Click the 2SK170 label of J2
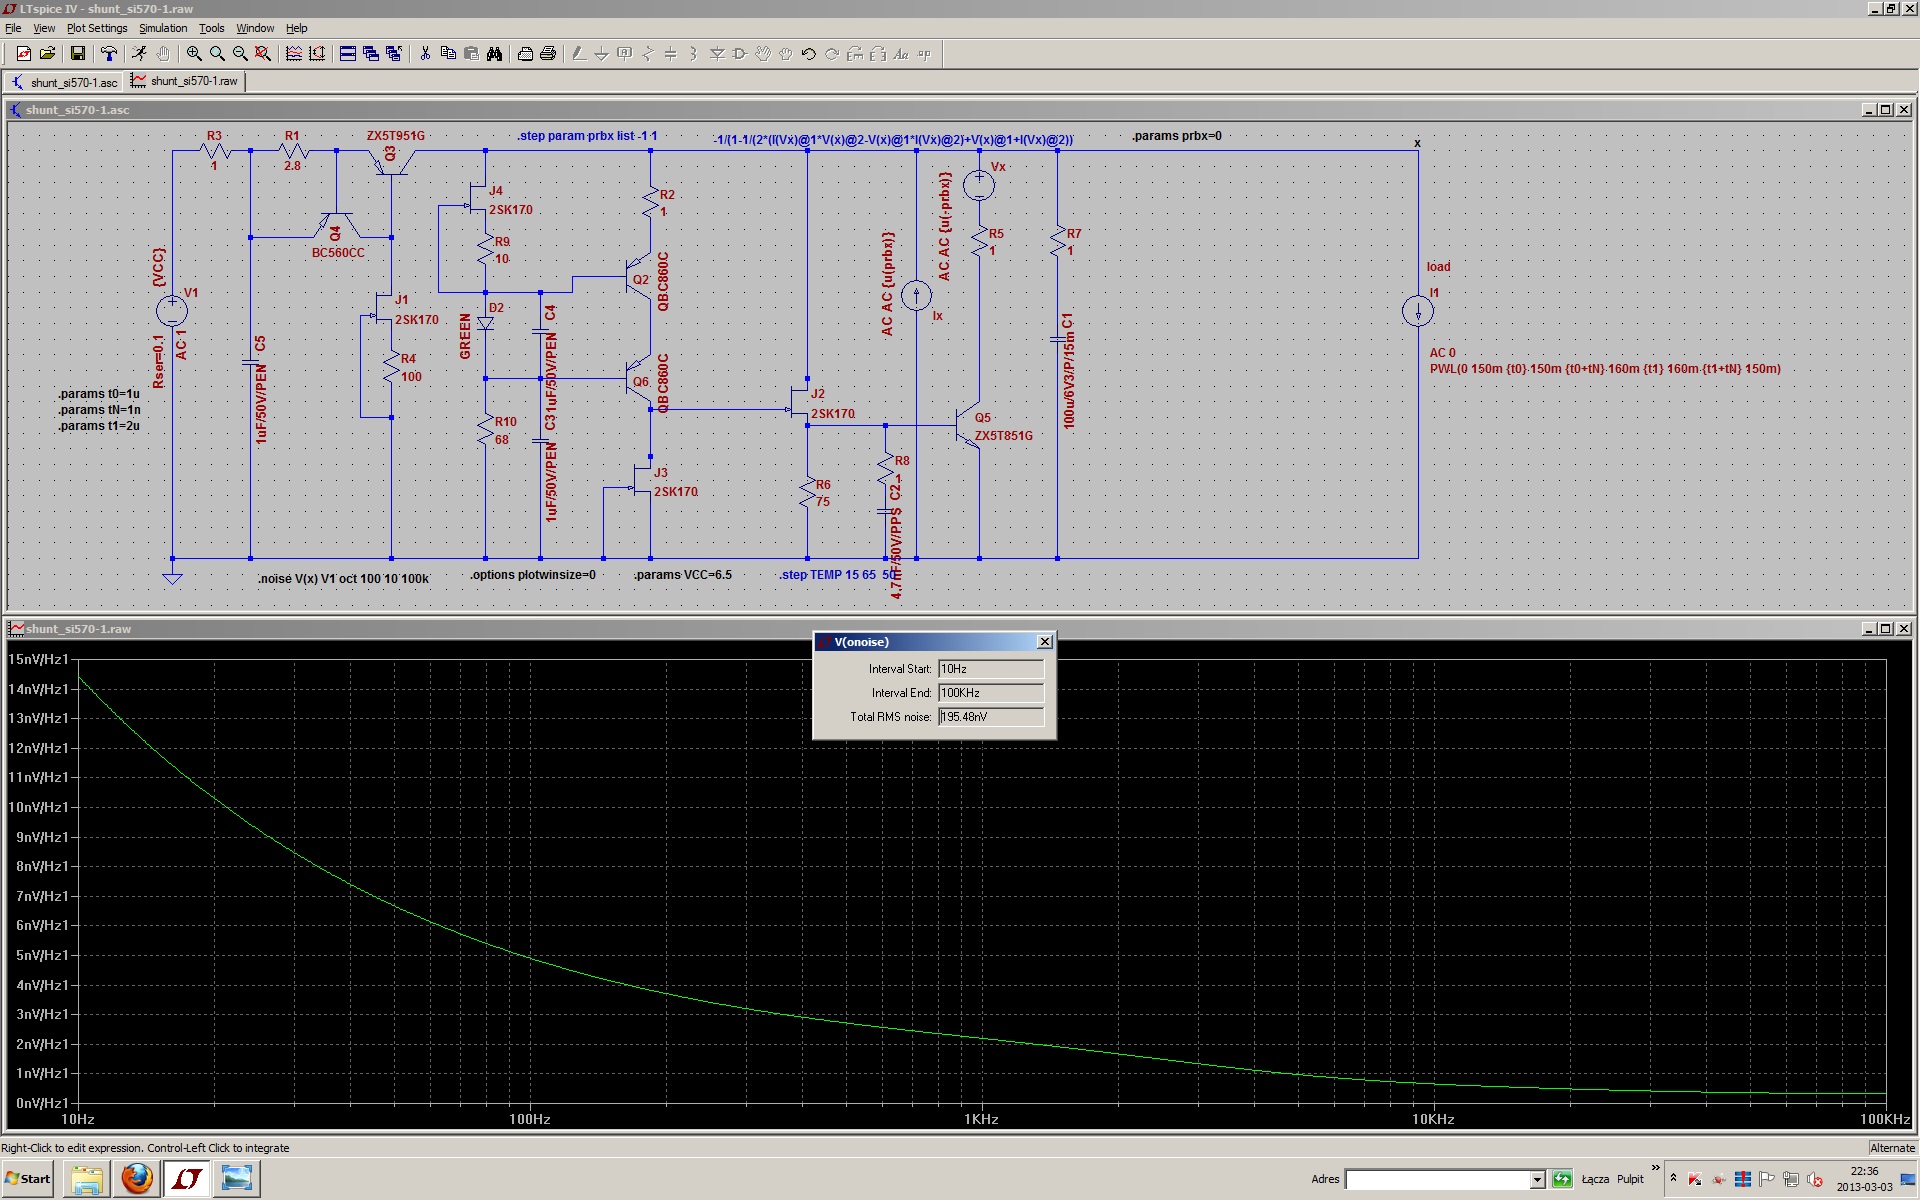 click(x=832, y=414)
